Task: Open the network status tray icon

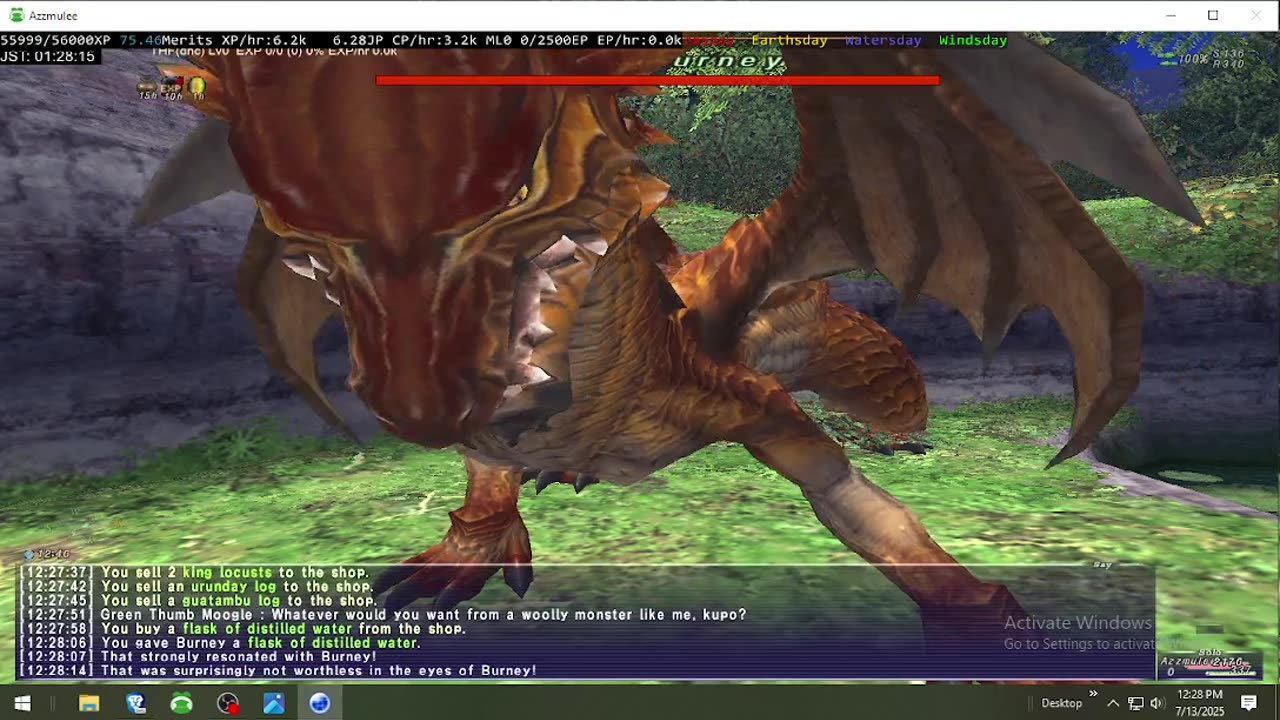Action: 1136,703
